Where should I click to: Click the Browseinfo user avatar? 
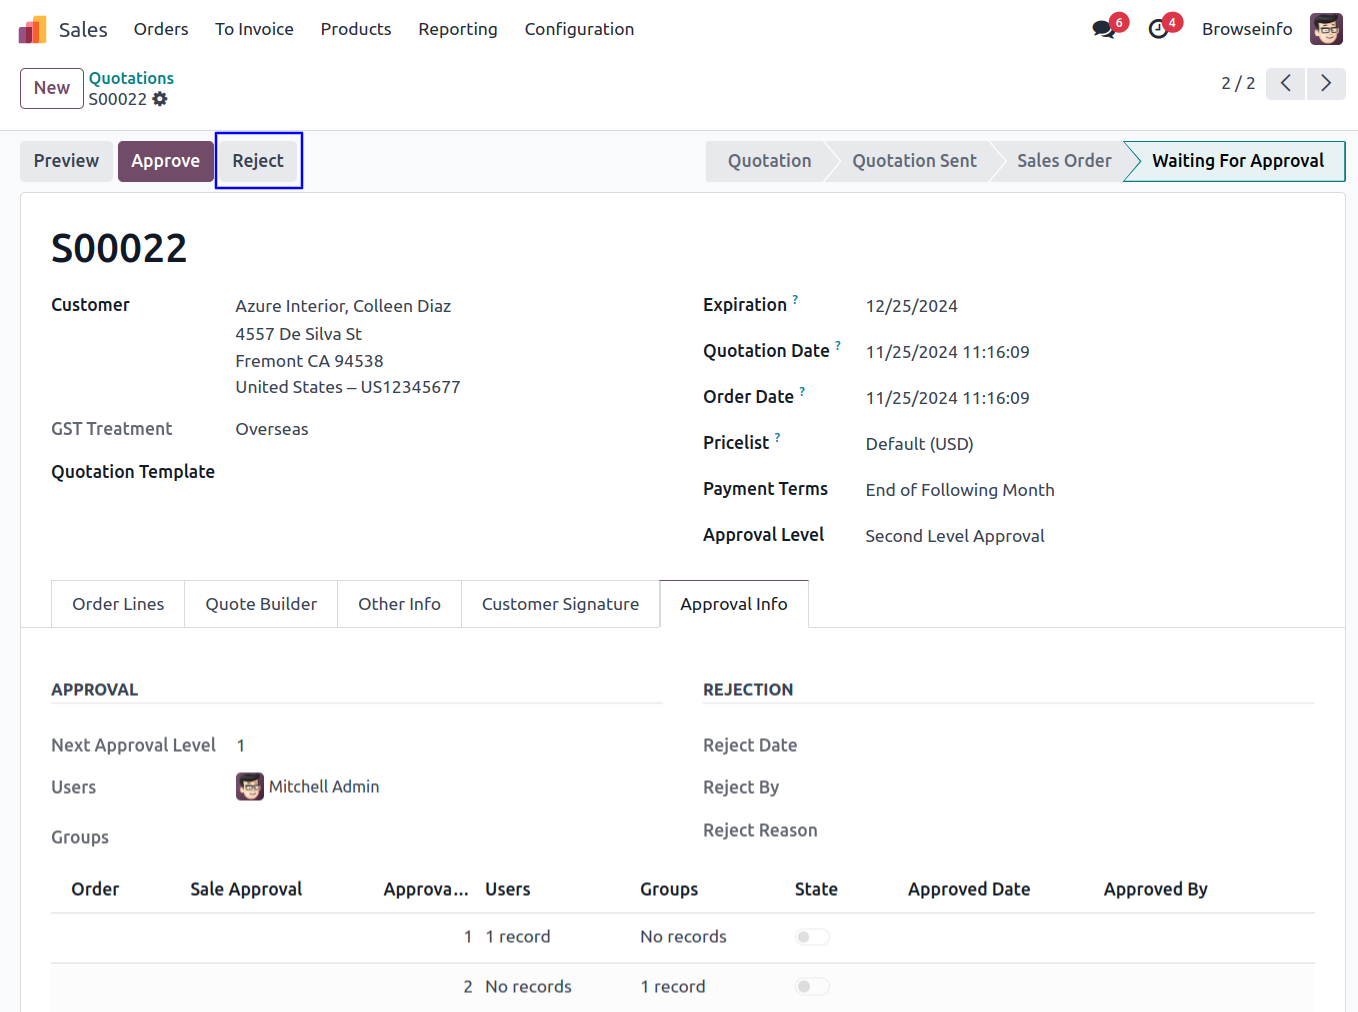coord(1326,30)
